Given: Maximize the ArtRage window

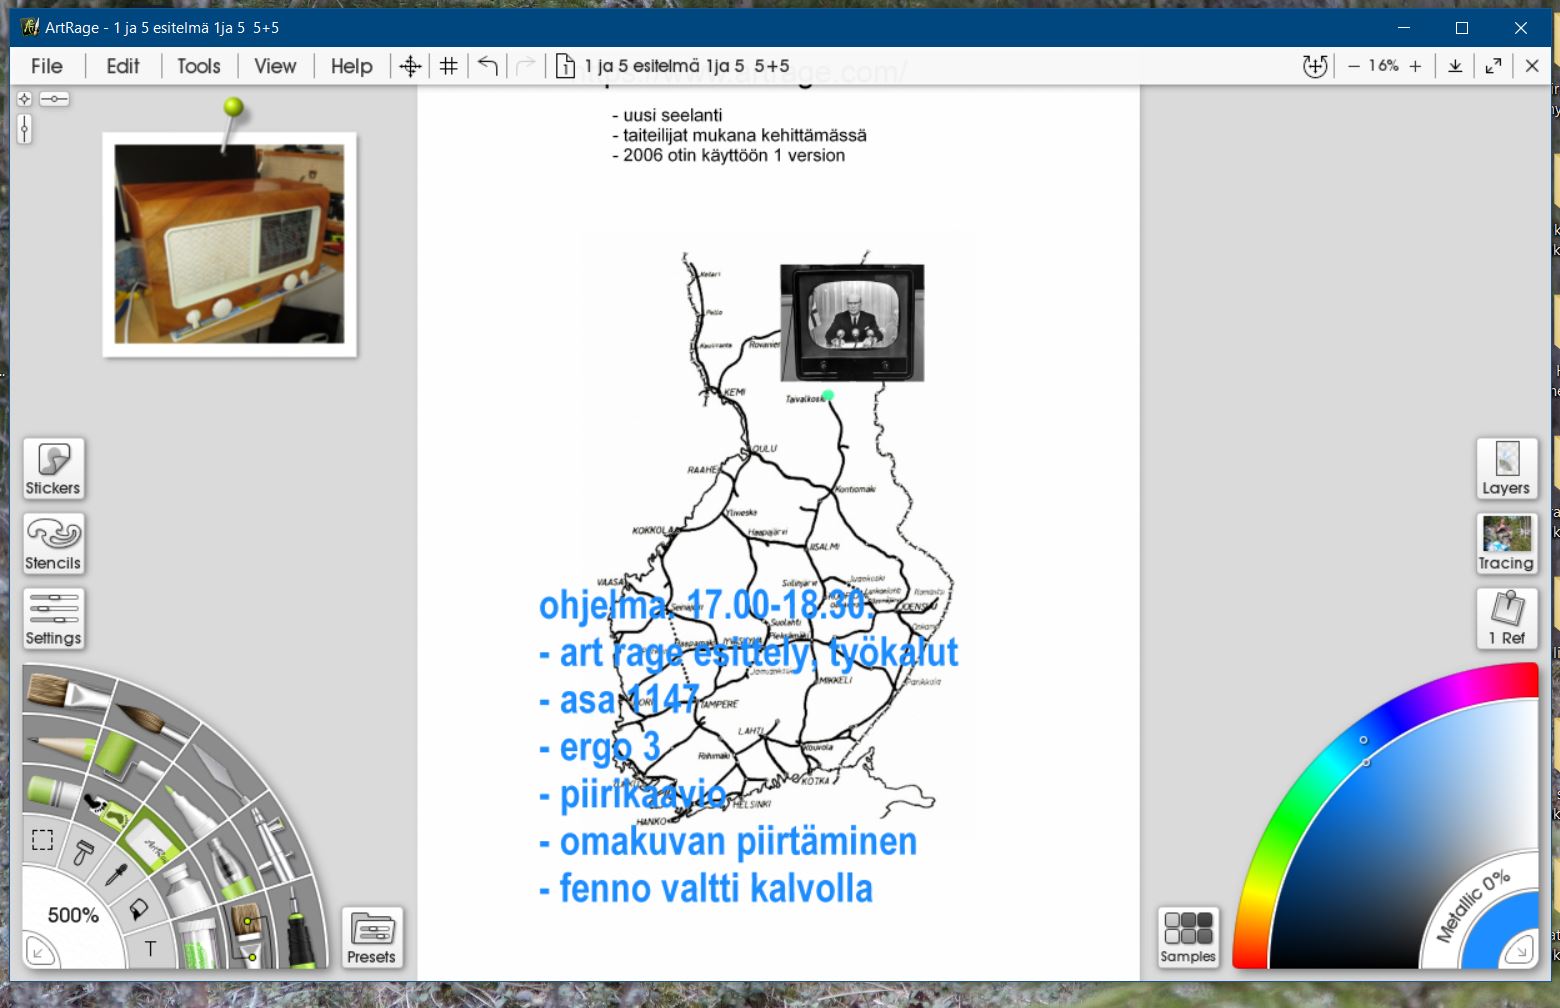Looking at the screenshot, I should [x=1462, y=28].
